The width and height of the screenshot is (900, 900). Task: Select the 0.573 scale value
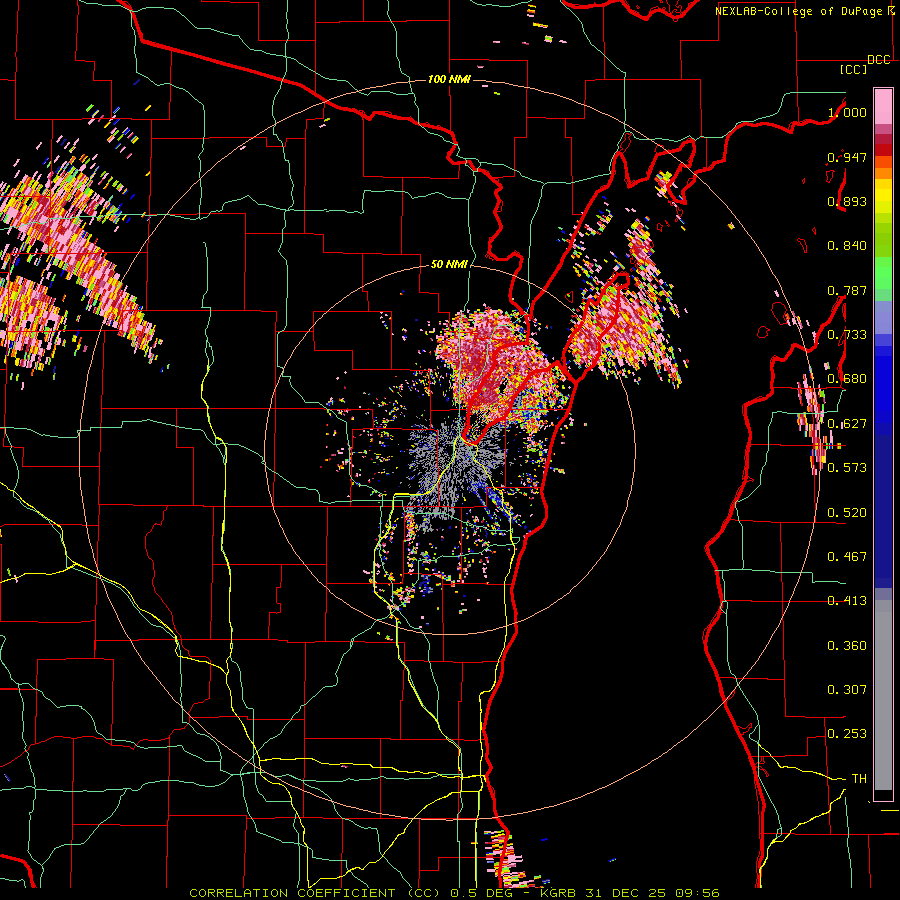847,468
